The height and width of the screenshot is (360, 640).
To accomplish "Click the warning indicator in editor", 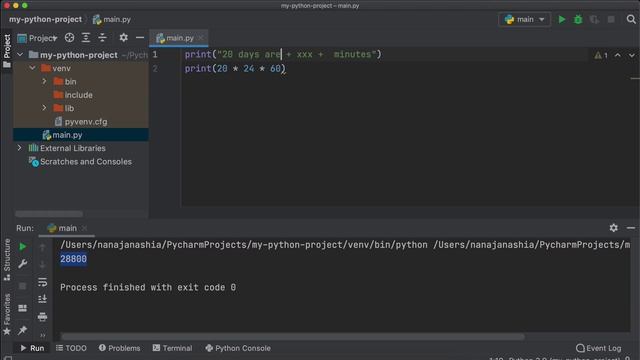I will click(600, 55).
